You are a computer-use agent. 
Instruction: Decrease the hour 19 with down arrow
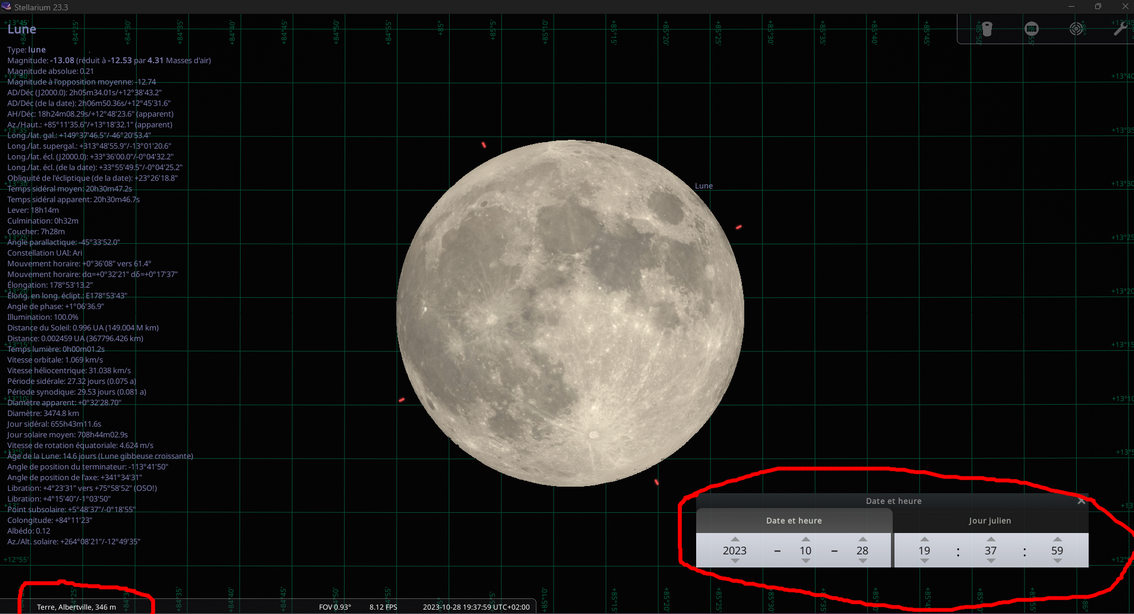[x=924, y=561]
